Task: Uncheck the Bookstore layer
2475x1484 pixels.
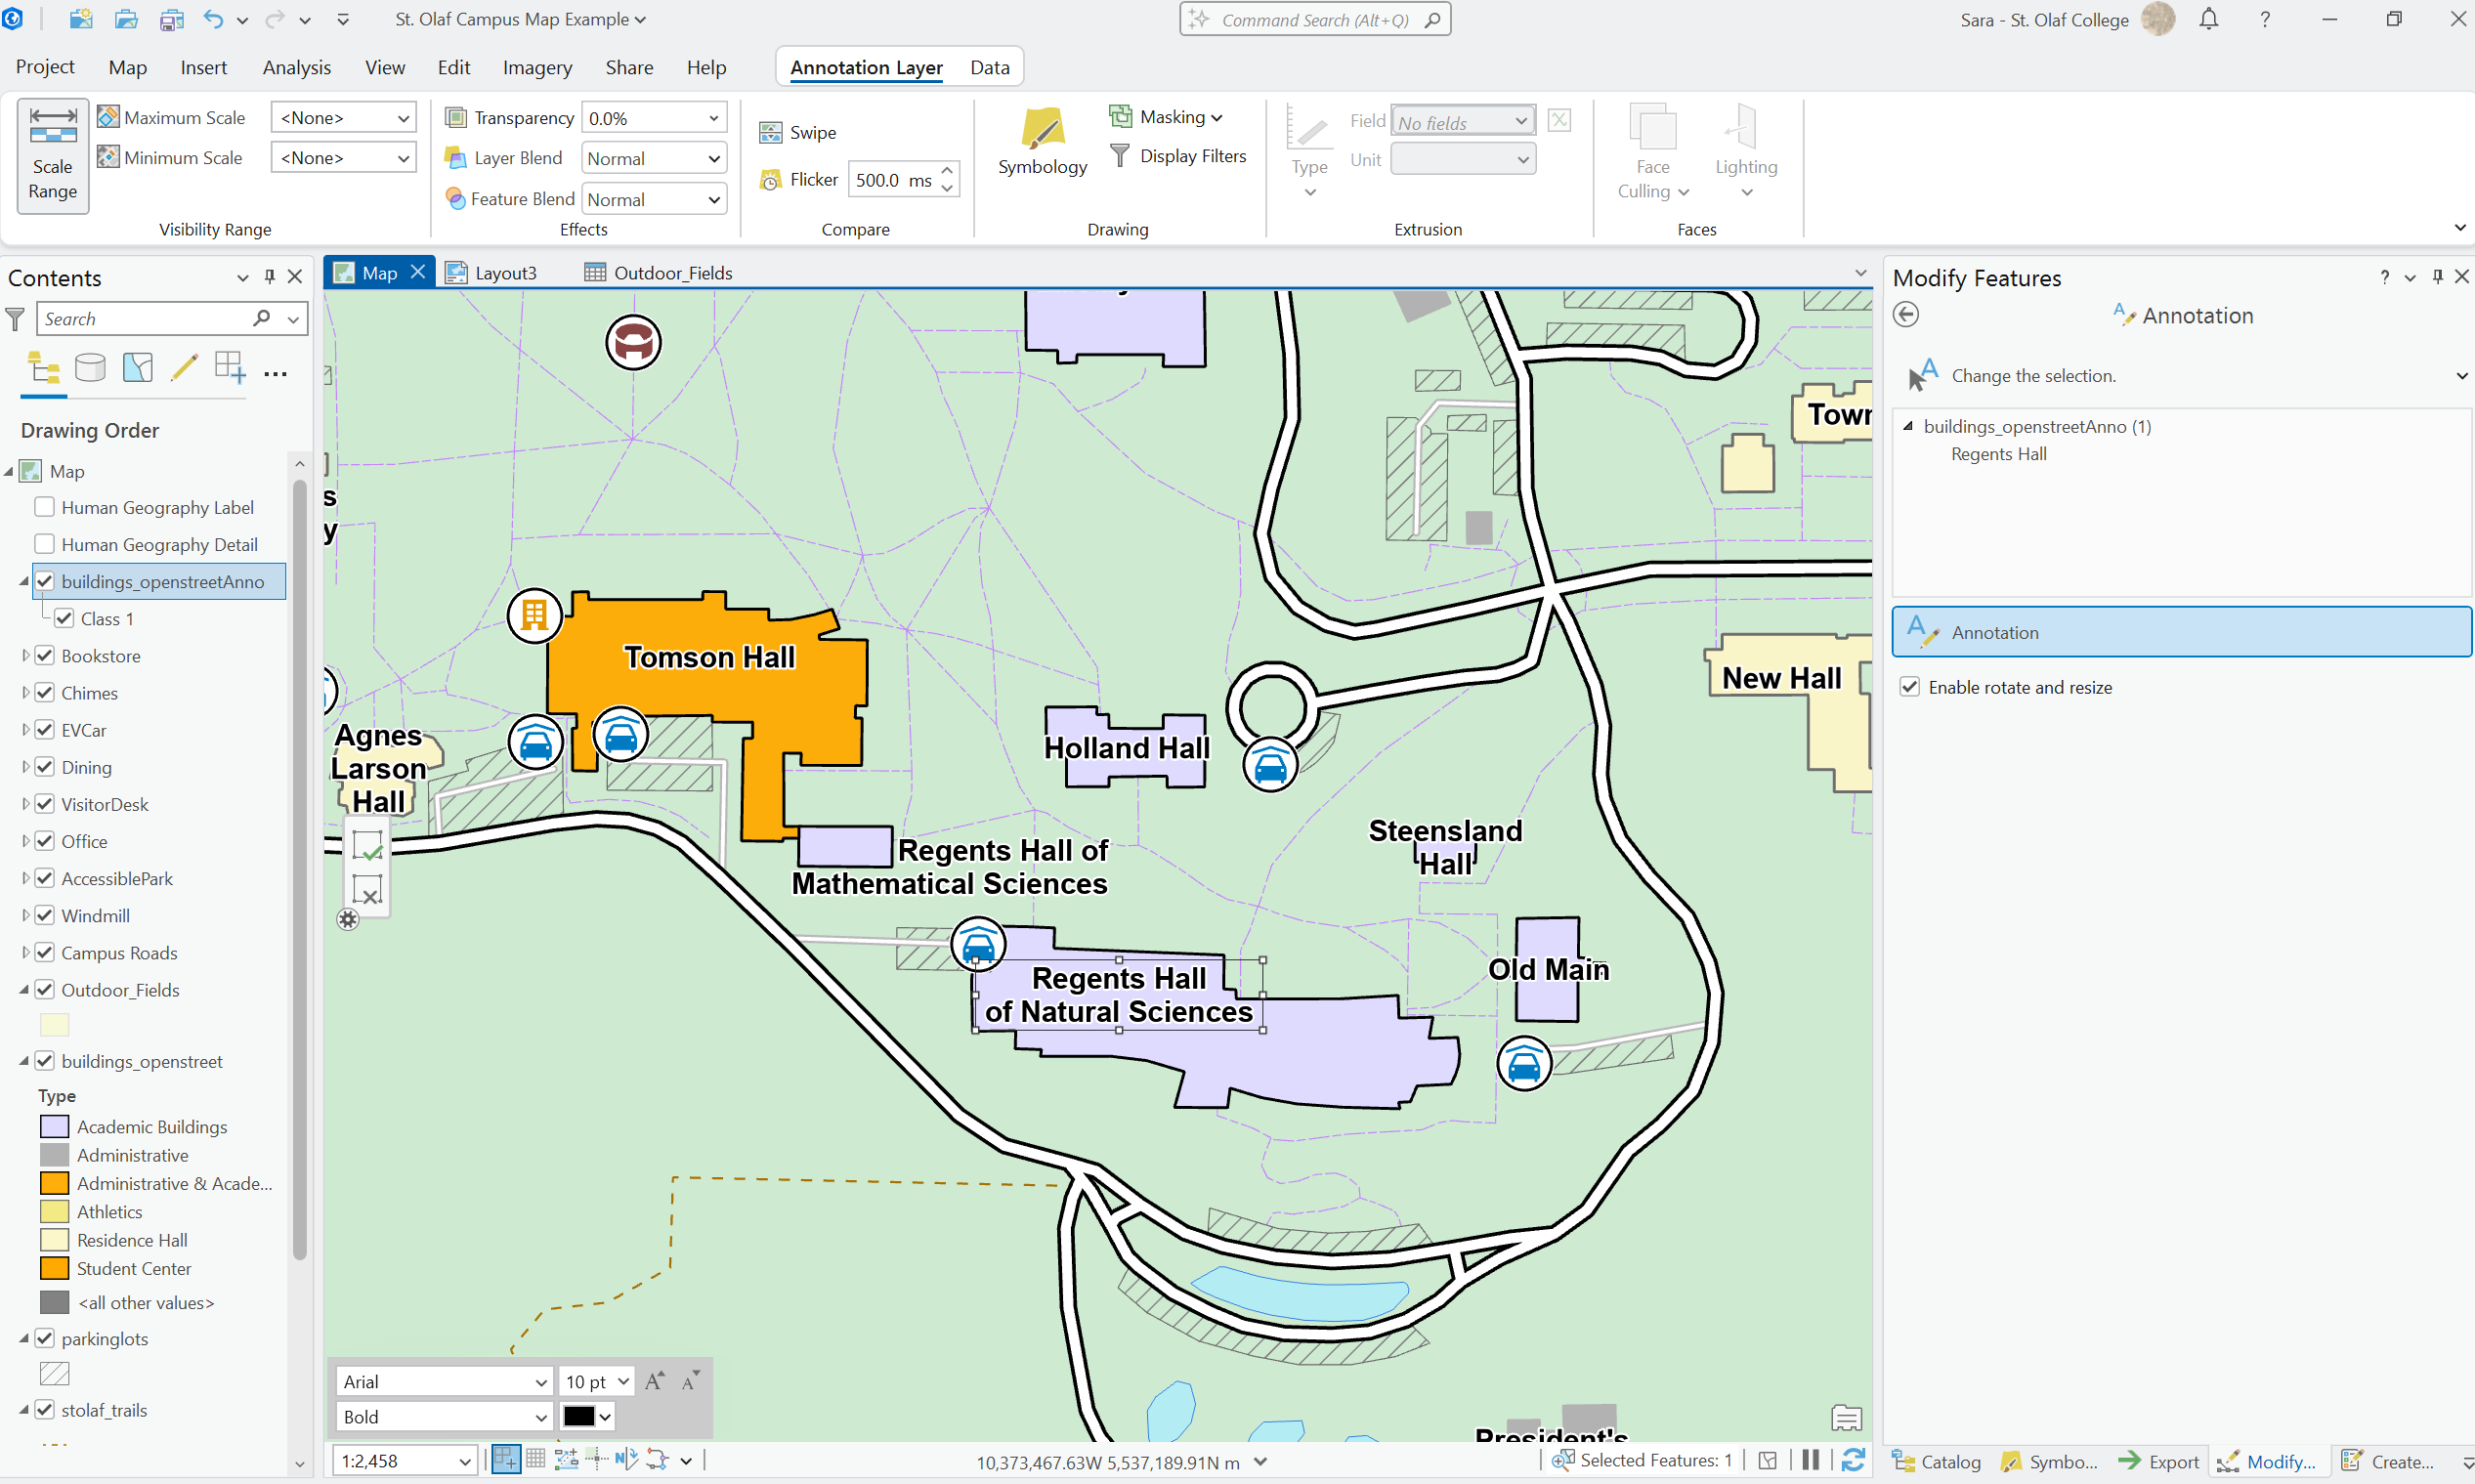Action: (x=45, y=656)
